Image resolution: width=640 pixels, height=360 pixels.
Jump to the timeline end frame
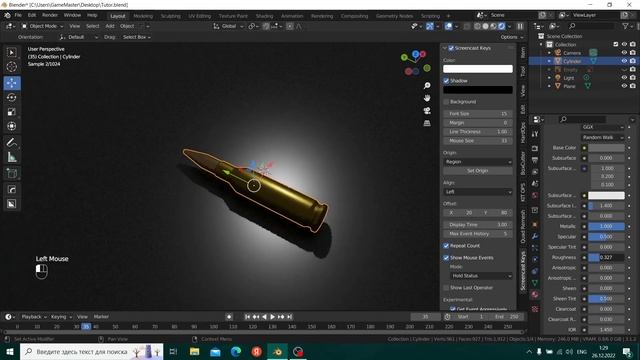coord(289,317)
